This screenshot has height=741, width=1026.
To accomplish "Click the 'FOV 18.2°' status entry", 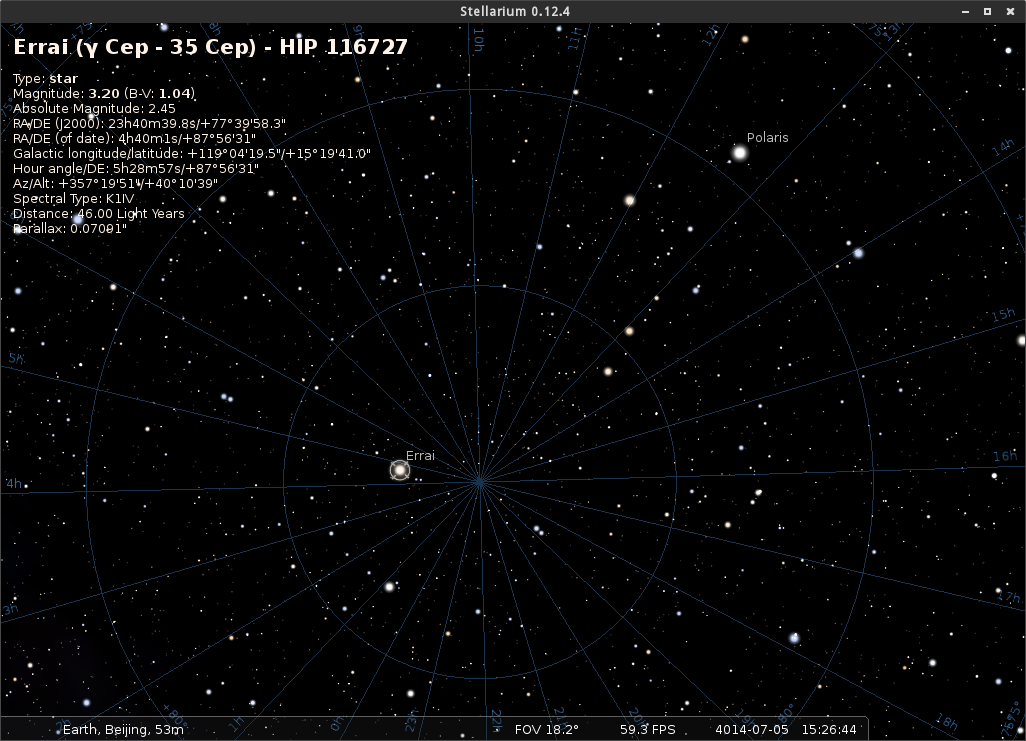I will pyautogui.click(x=546, y=729).
